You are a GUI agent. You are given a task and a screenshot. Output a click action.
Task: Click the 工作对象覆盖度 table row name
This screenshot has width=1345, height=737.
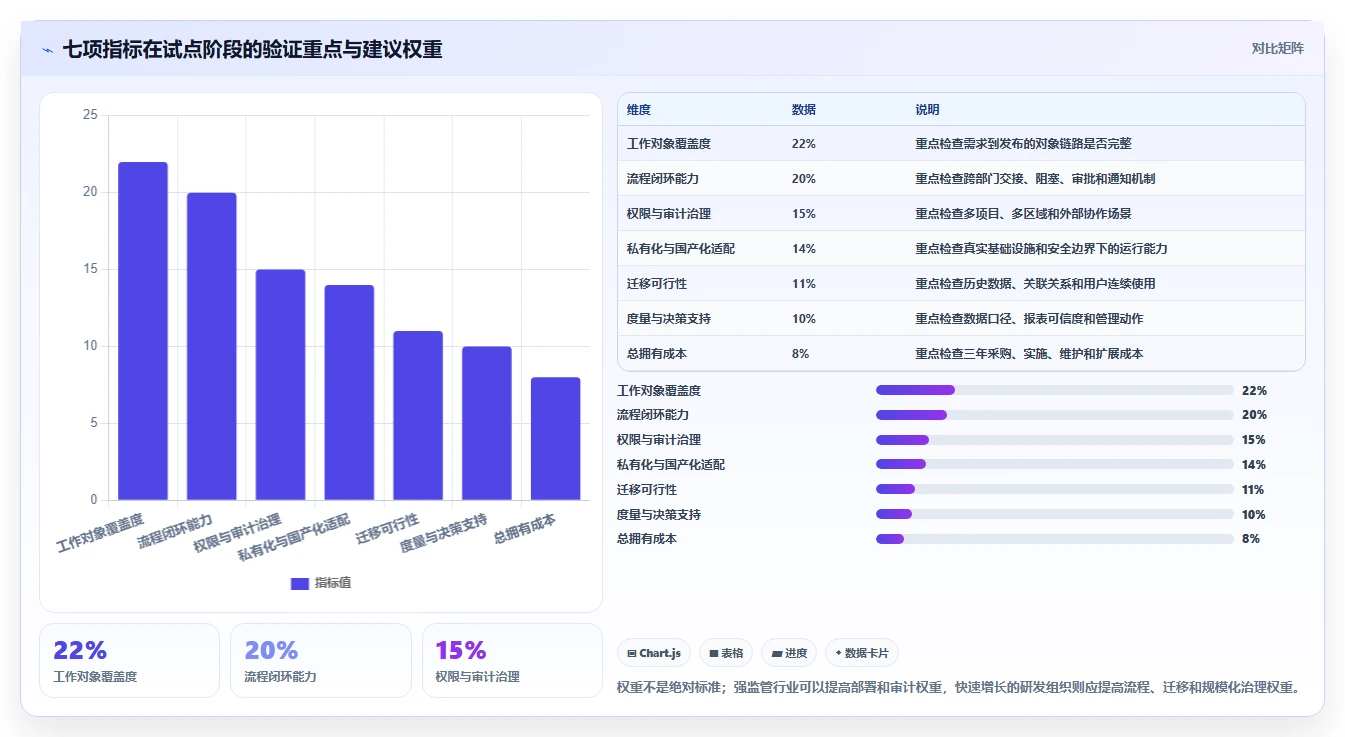point(669,144)
